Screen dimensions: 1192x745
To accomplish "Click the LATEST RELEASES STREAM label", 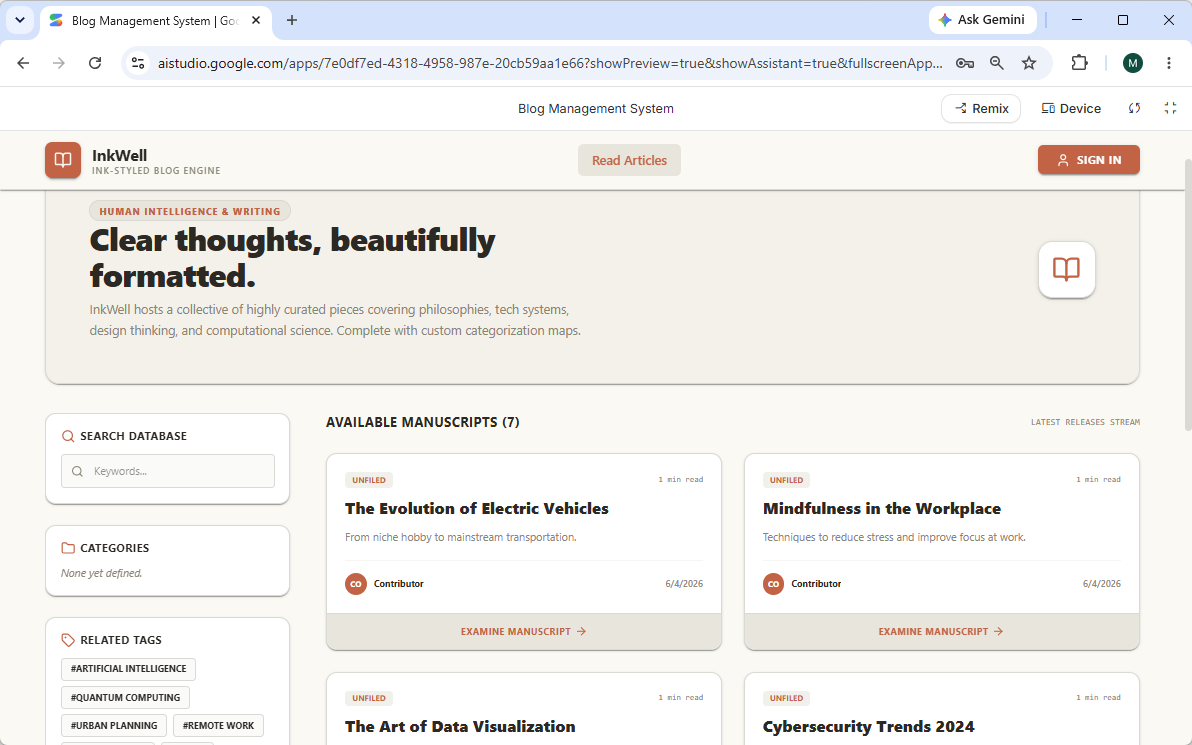I will 1085,422.
